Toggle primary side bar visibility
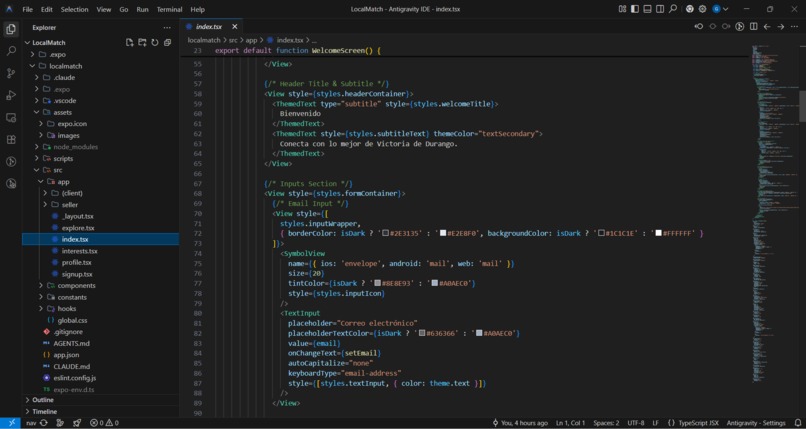Viewport: 806px width, 429px height. coord(635,9)
